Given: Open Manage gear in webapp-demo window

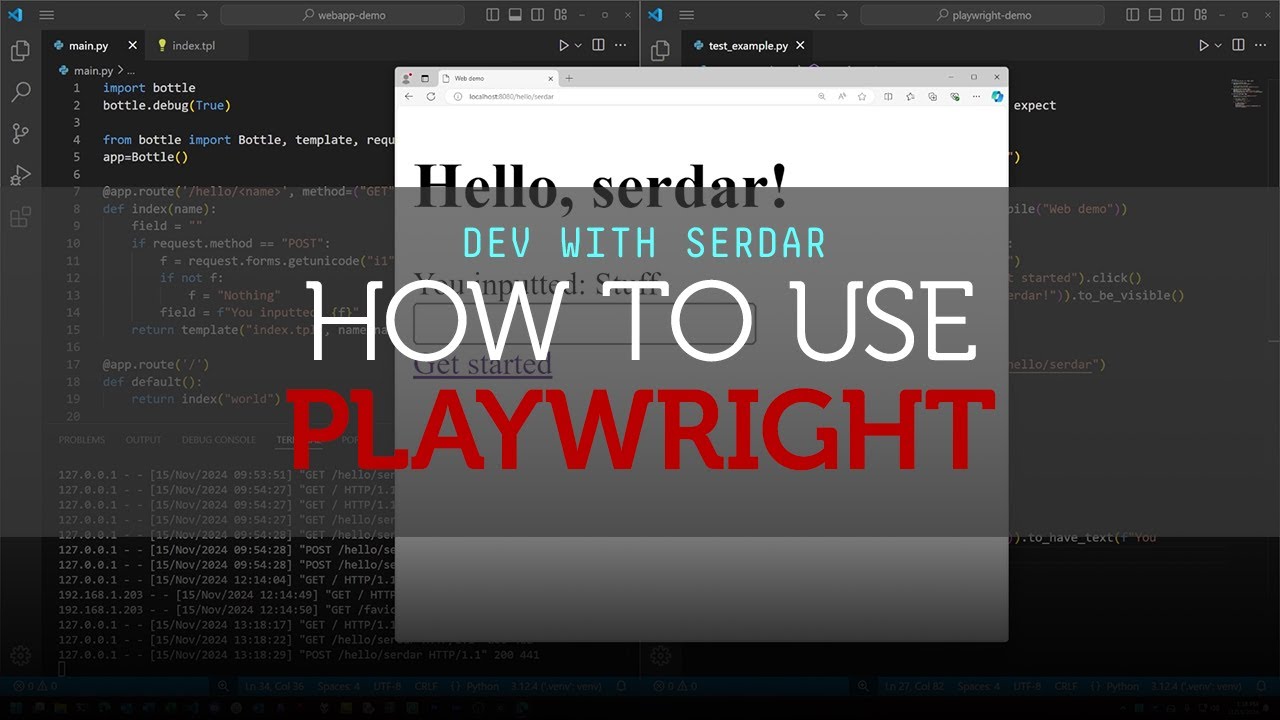Looking at the screenshot, I should pyautogui.click(x=20, y=656).
